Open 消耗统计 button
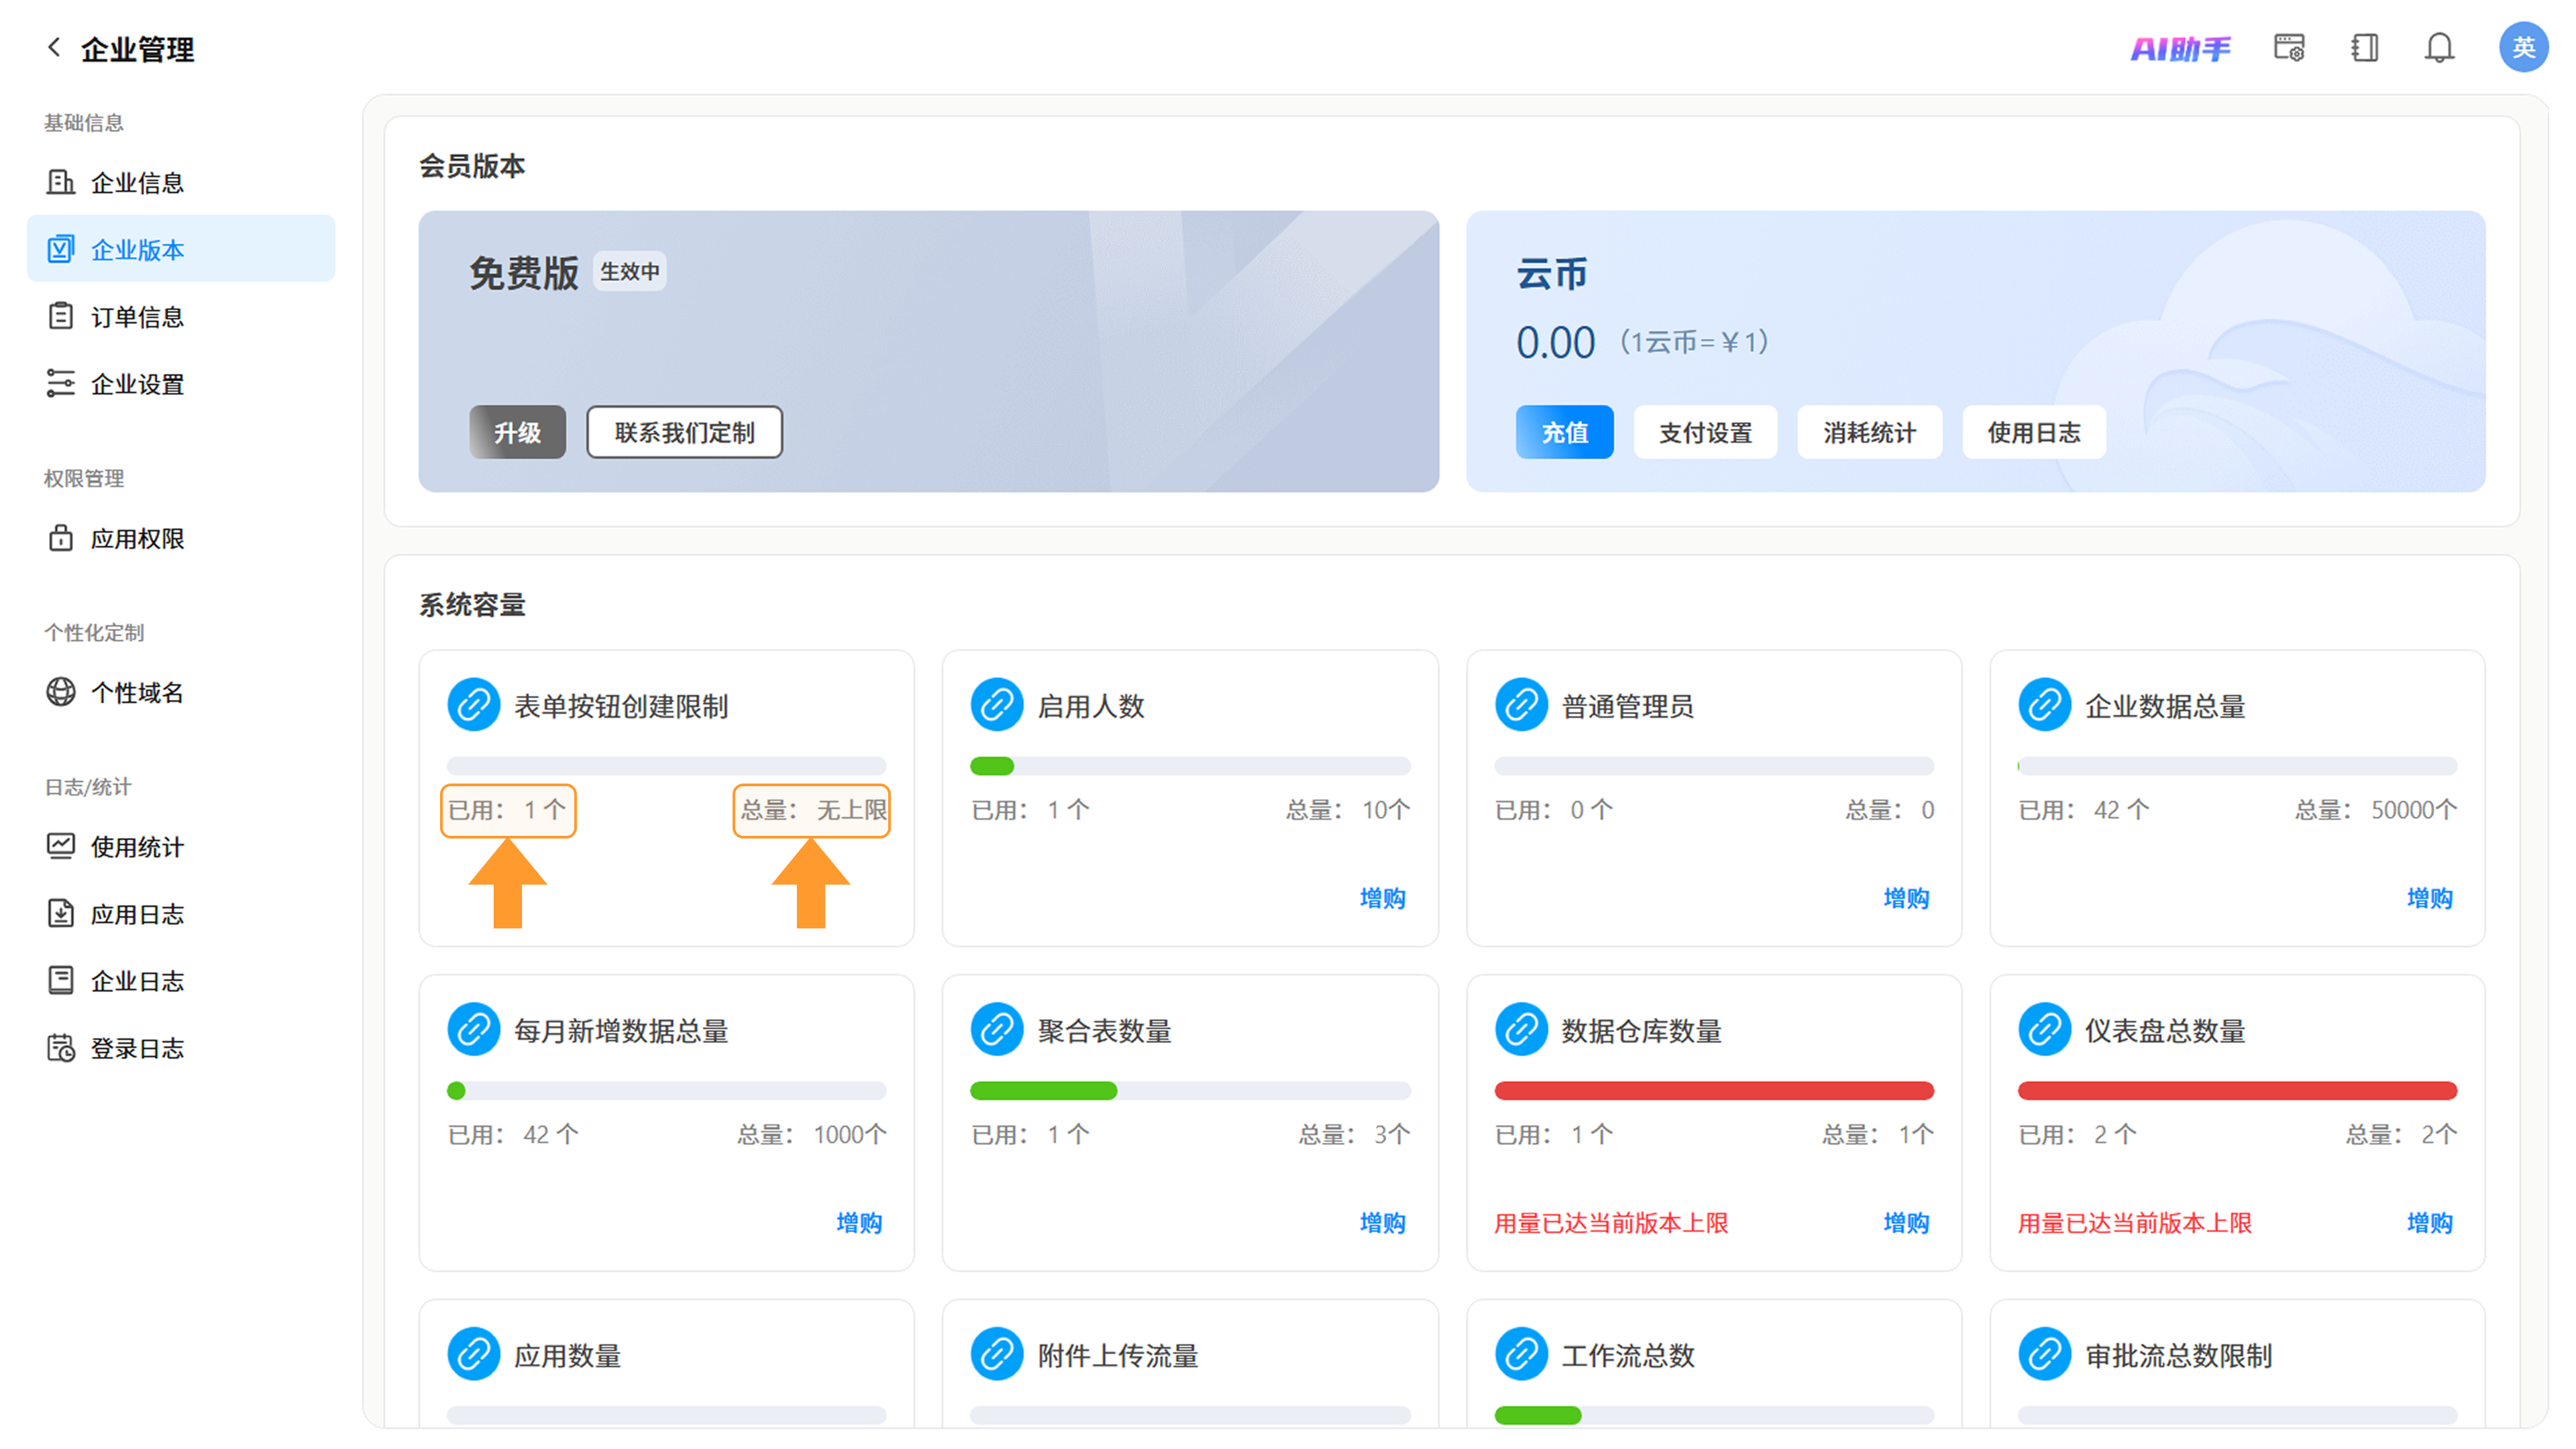The width and height of the screenshot is (2576, 1449). [1869, 432]
